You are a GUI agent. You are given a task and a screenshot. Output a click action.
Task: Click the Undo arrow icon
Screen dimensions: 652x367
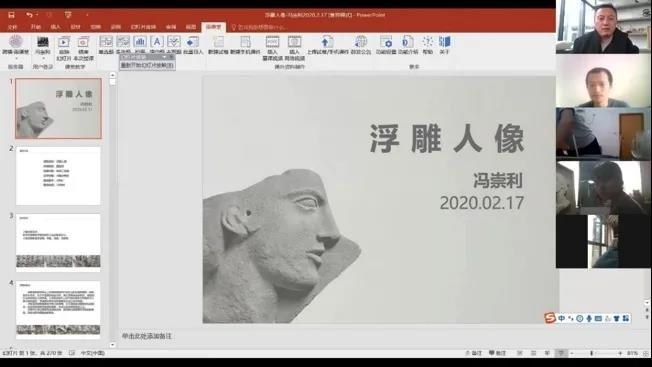(29, 15)
